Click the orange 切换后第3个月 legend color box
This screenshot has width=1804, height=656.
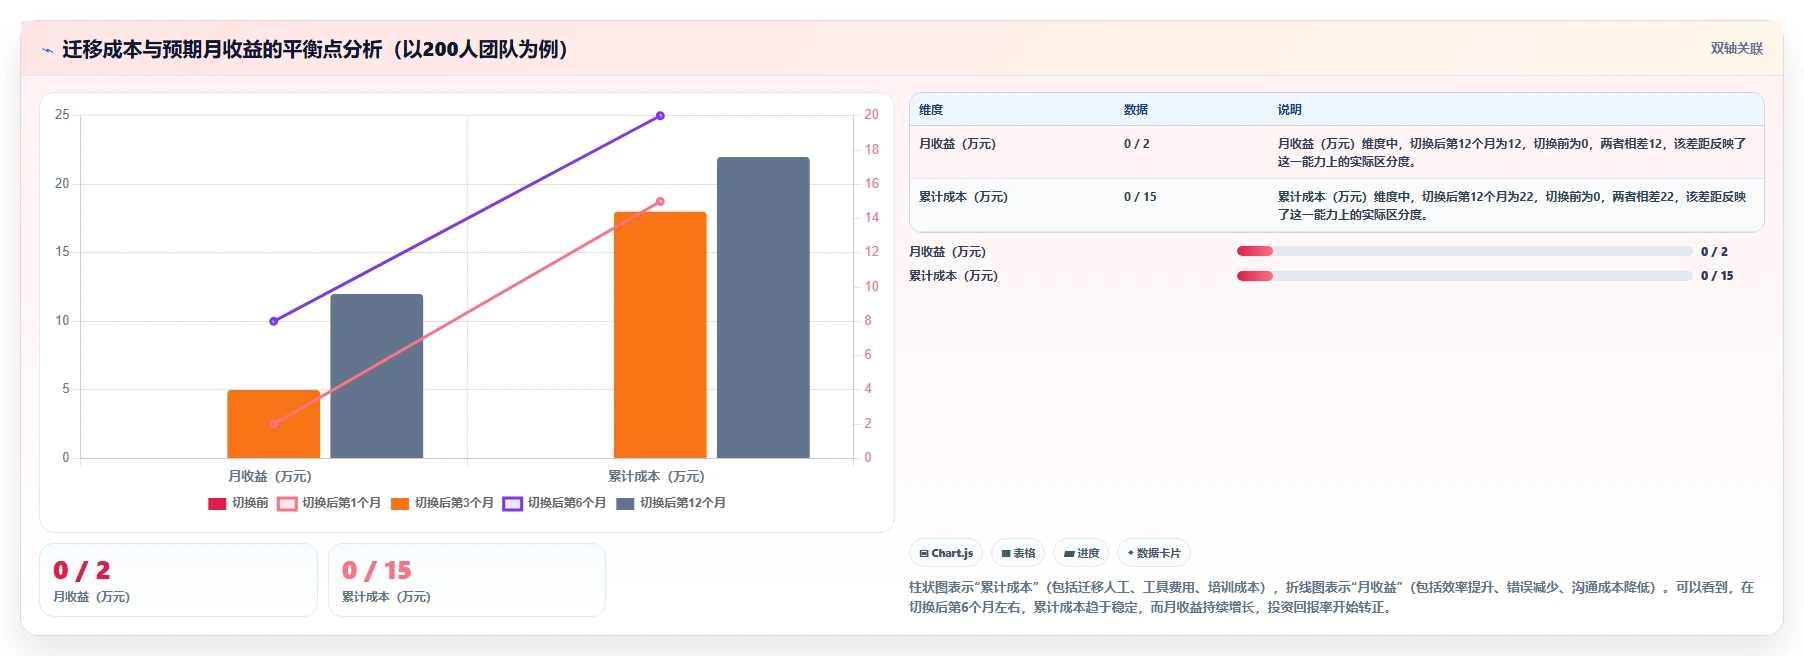click(400, 503)
